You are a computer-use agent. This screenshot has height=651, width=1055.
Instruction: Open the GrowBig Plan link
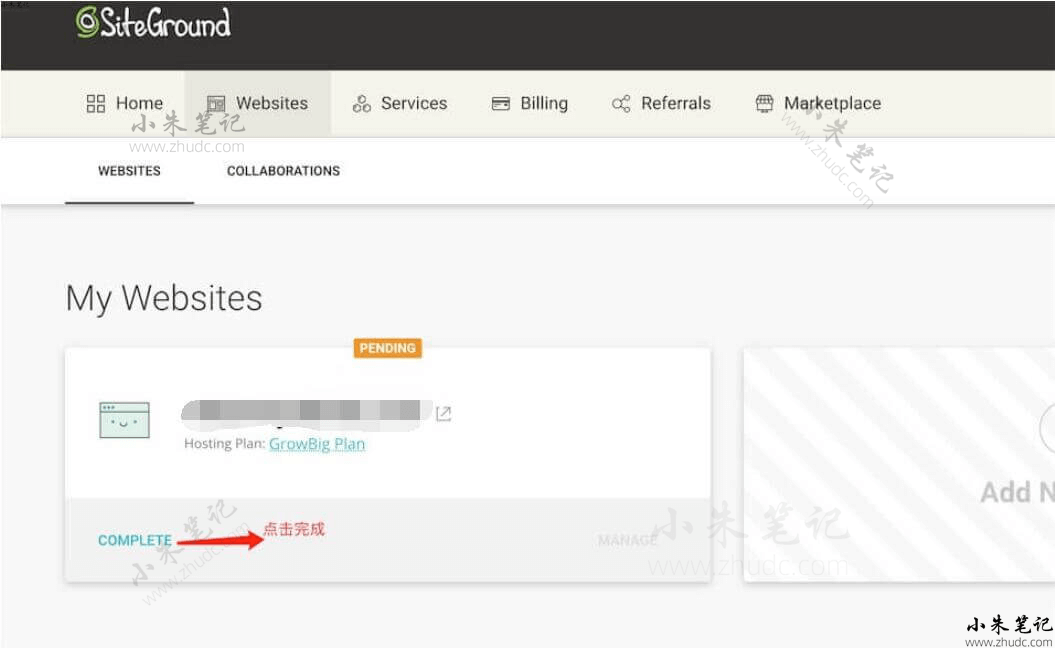pyautogui.click(x=317, y=444)
